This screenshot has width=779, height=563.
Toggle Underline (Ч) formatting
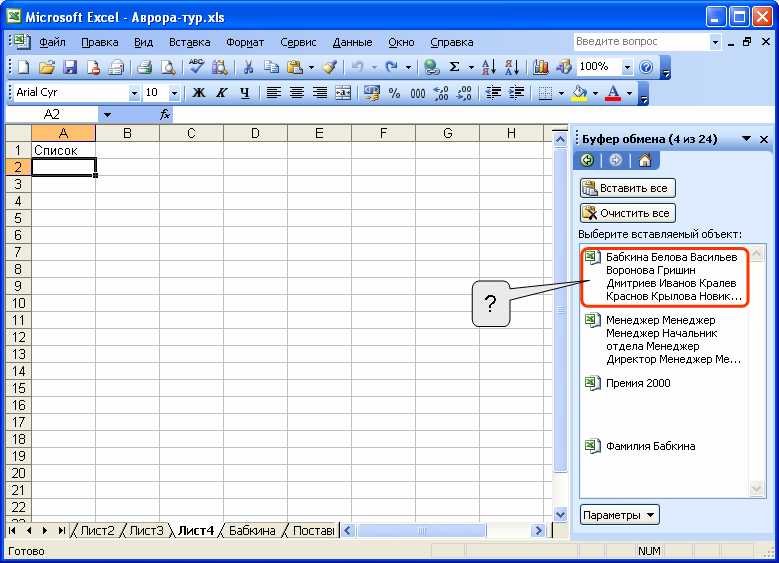(x=242, y=93)
